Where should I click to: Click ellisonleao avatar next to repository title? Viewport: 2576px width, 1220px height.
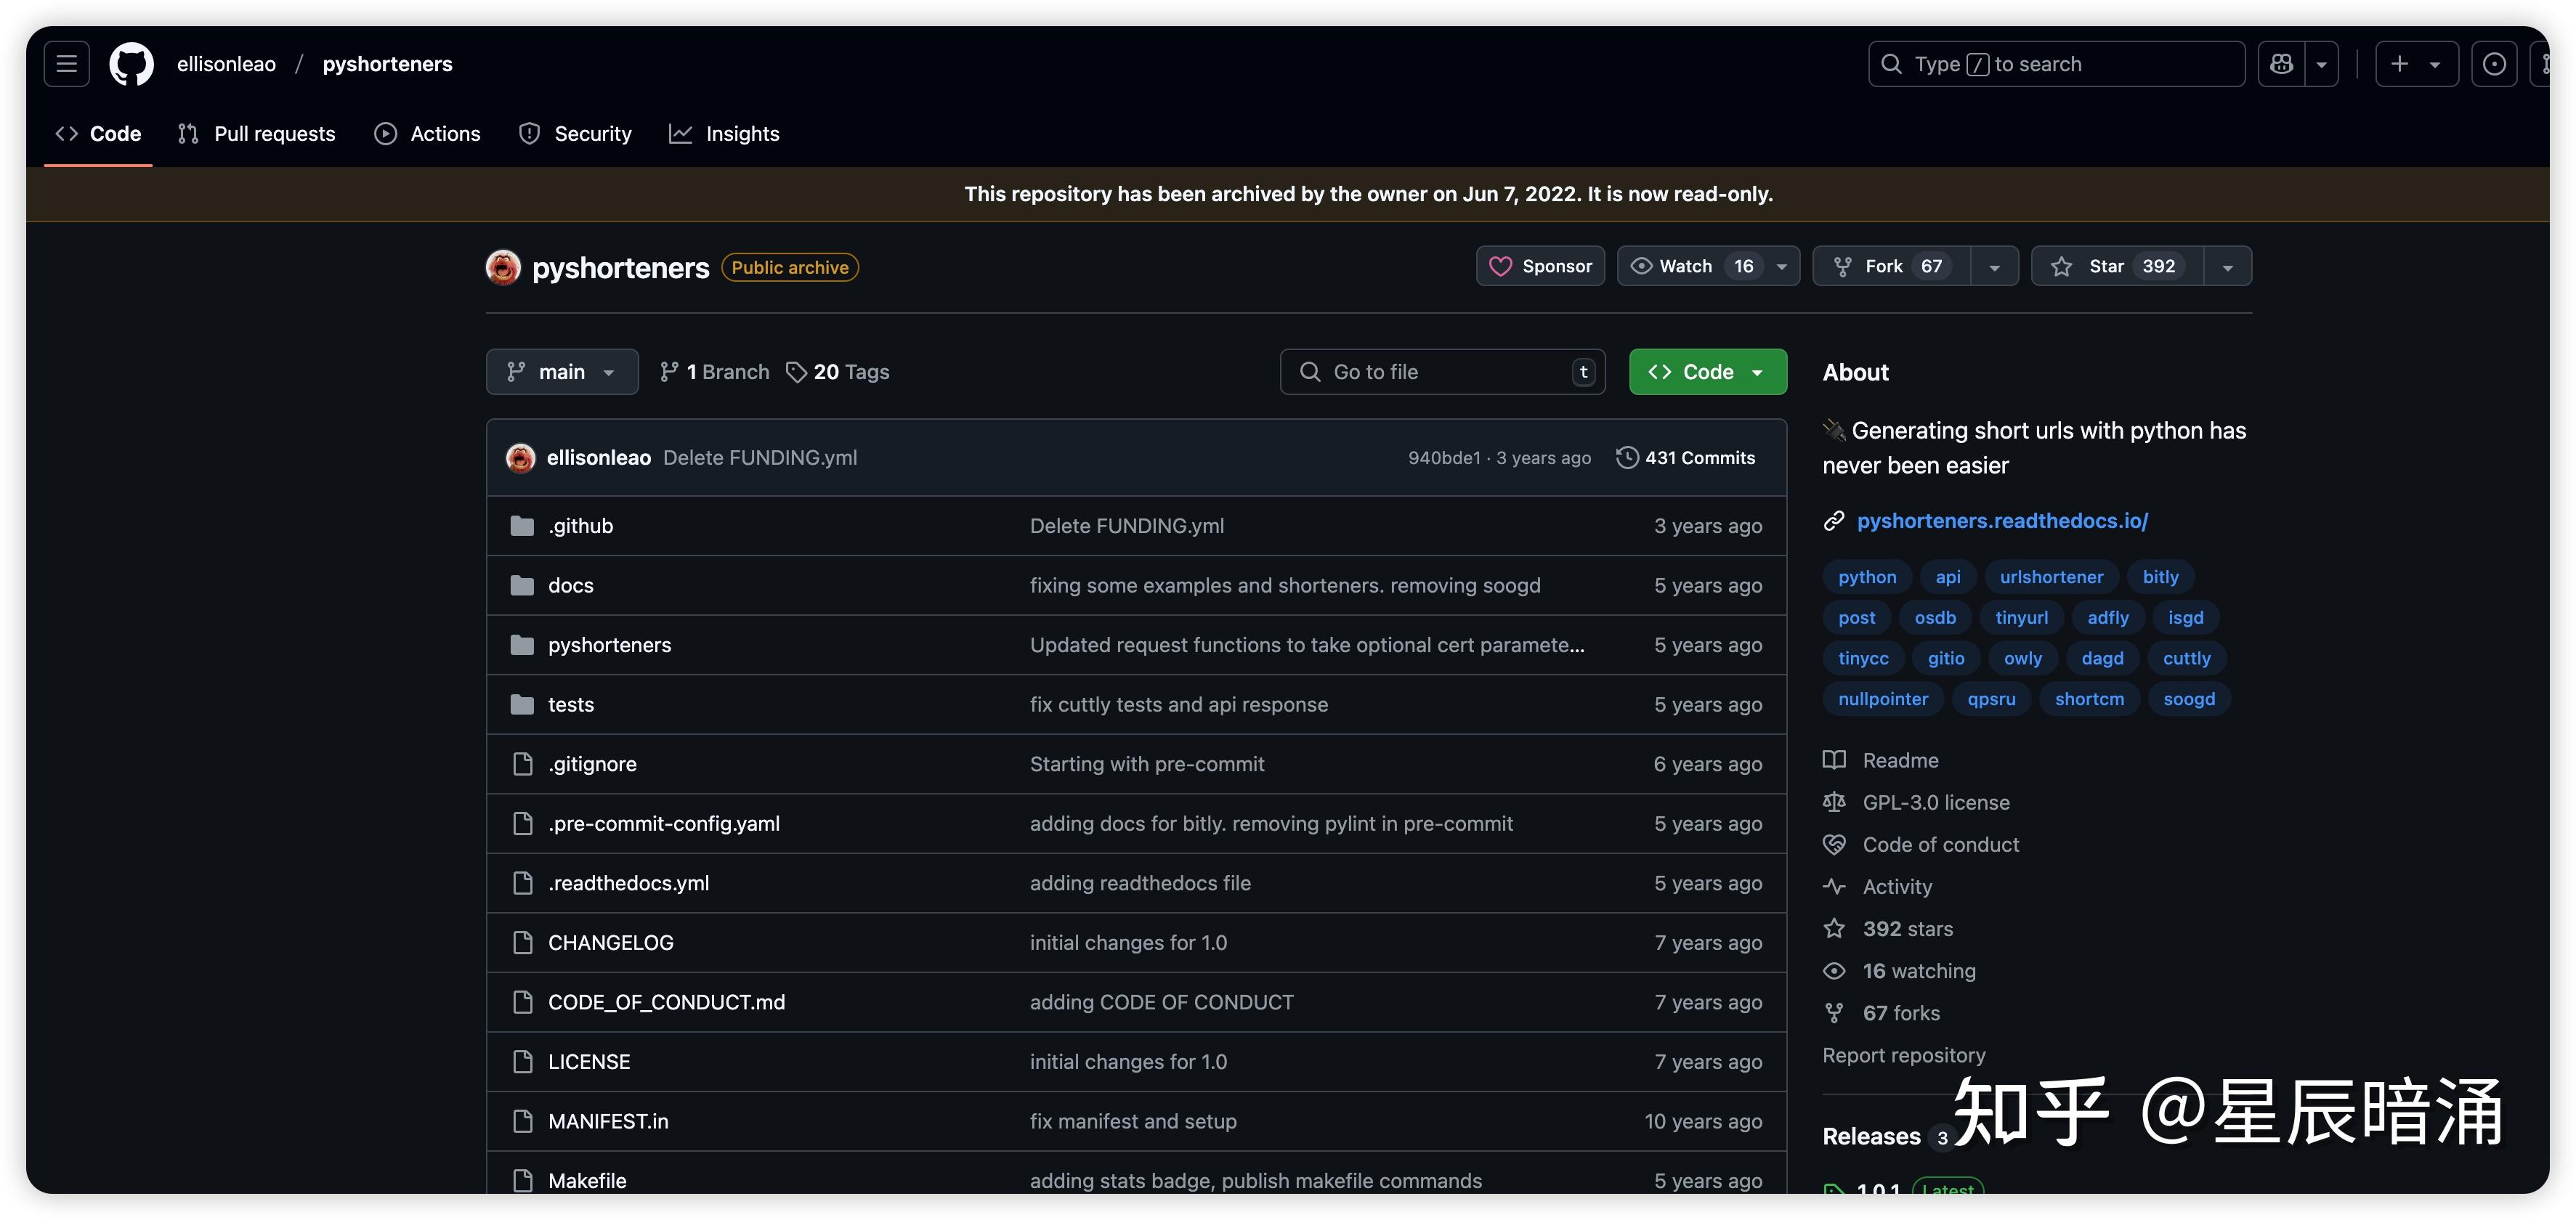[503, 267]
